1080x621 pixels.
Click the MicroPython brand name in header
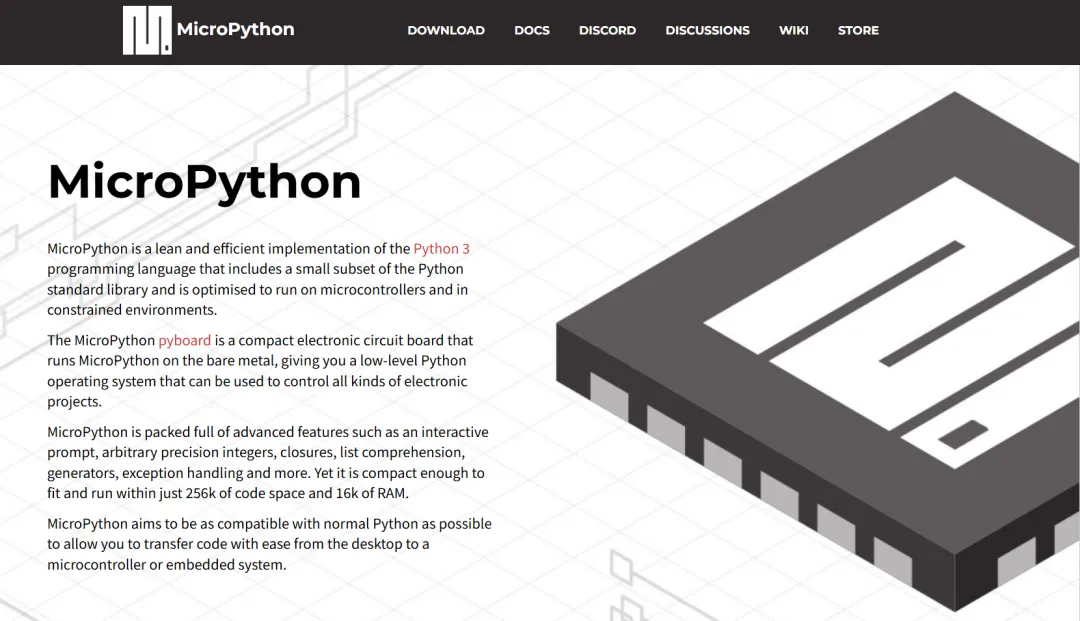click(x=236, y=29)
